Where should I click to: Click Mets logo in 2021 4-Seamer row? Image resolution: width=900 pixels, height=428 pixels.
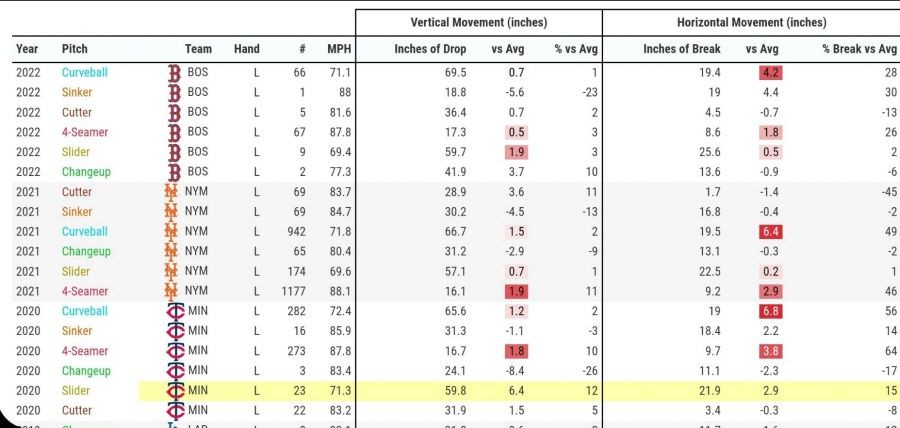point(173,291)
